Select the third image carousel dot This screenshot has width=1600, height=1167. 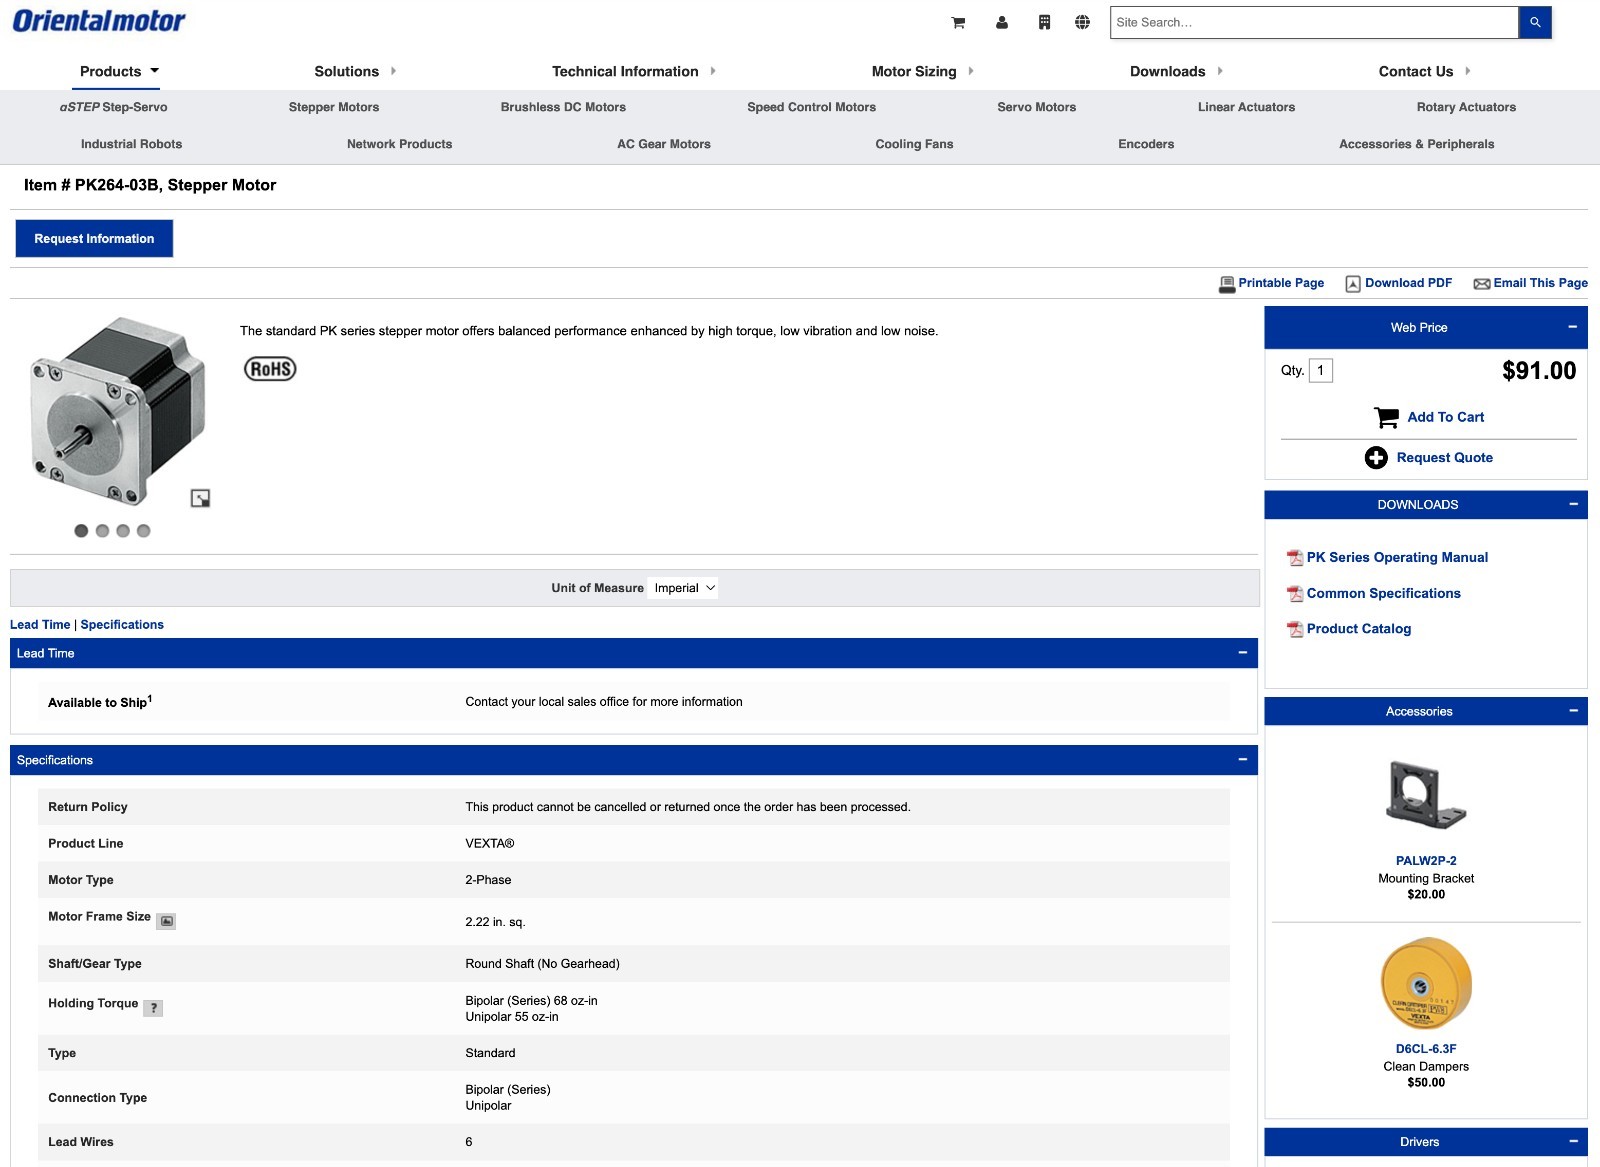tap(123, 531)
